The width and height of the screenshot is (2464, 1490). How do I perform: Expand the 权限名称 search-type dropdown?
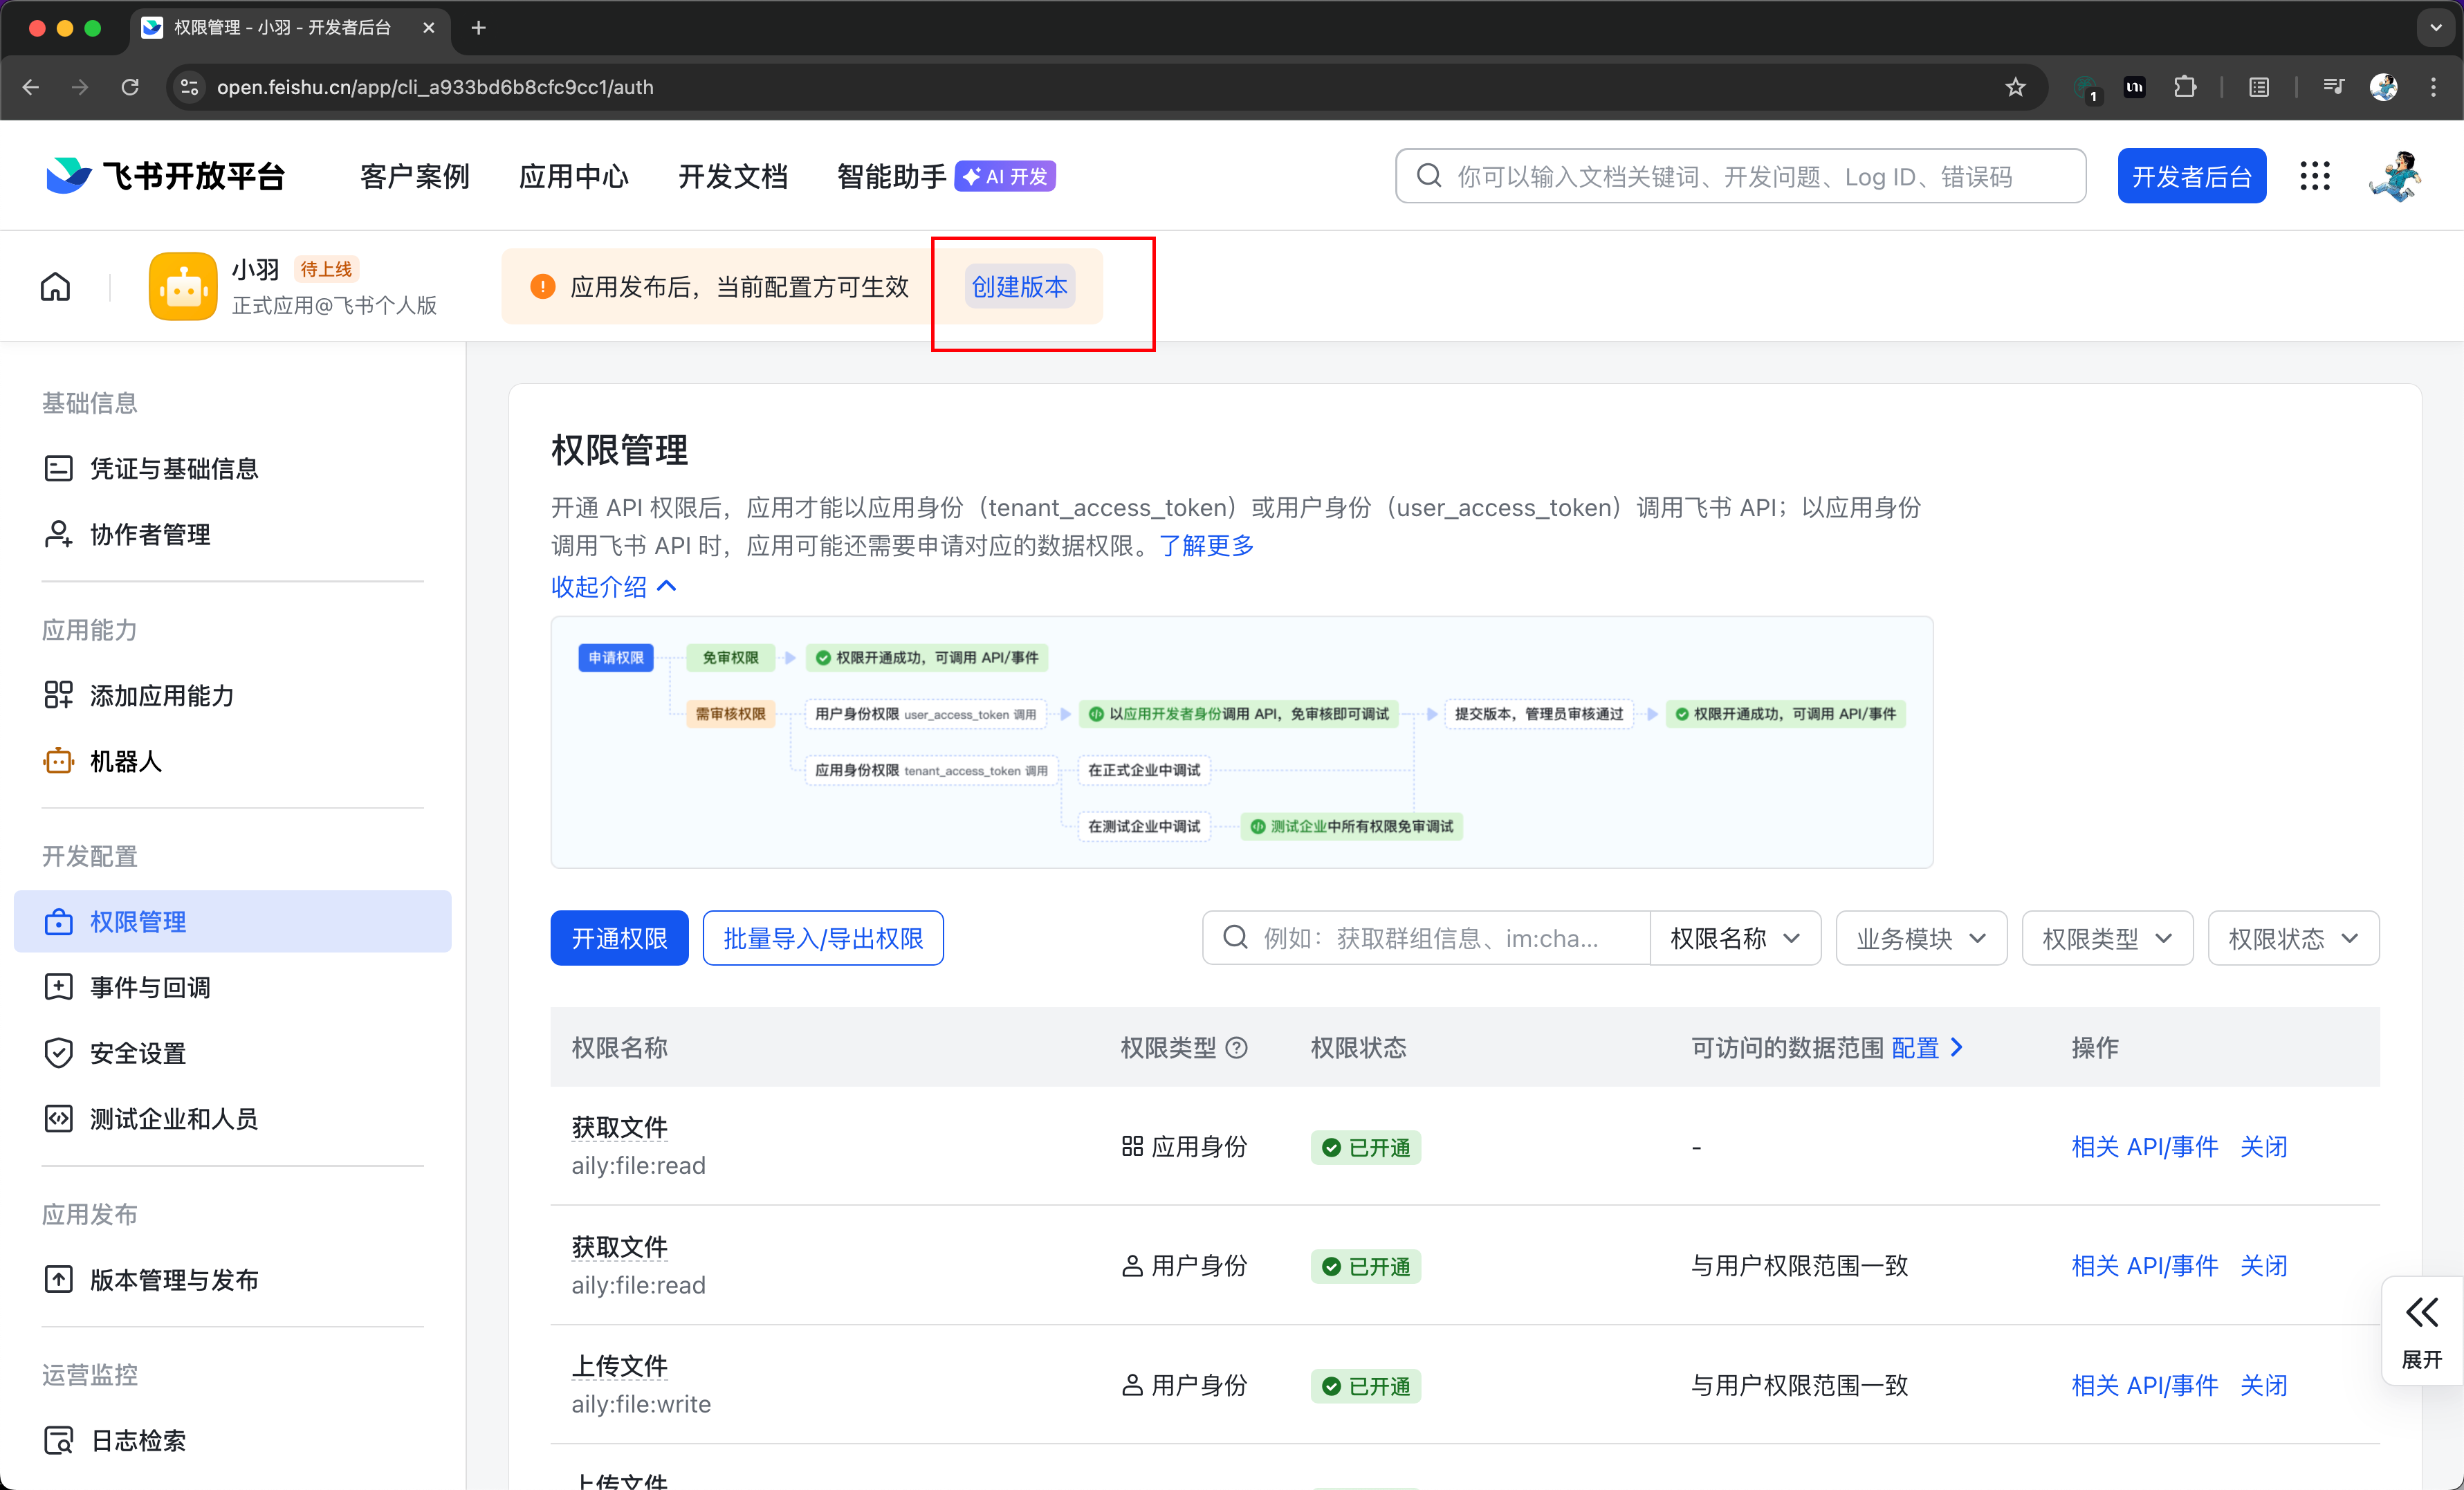[x=1734, y=938]
